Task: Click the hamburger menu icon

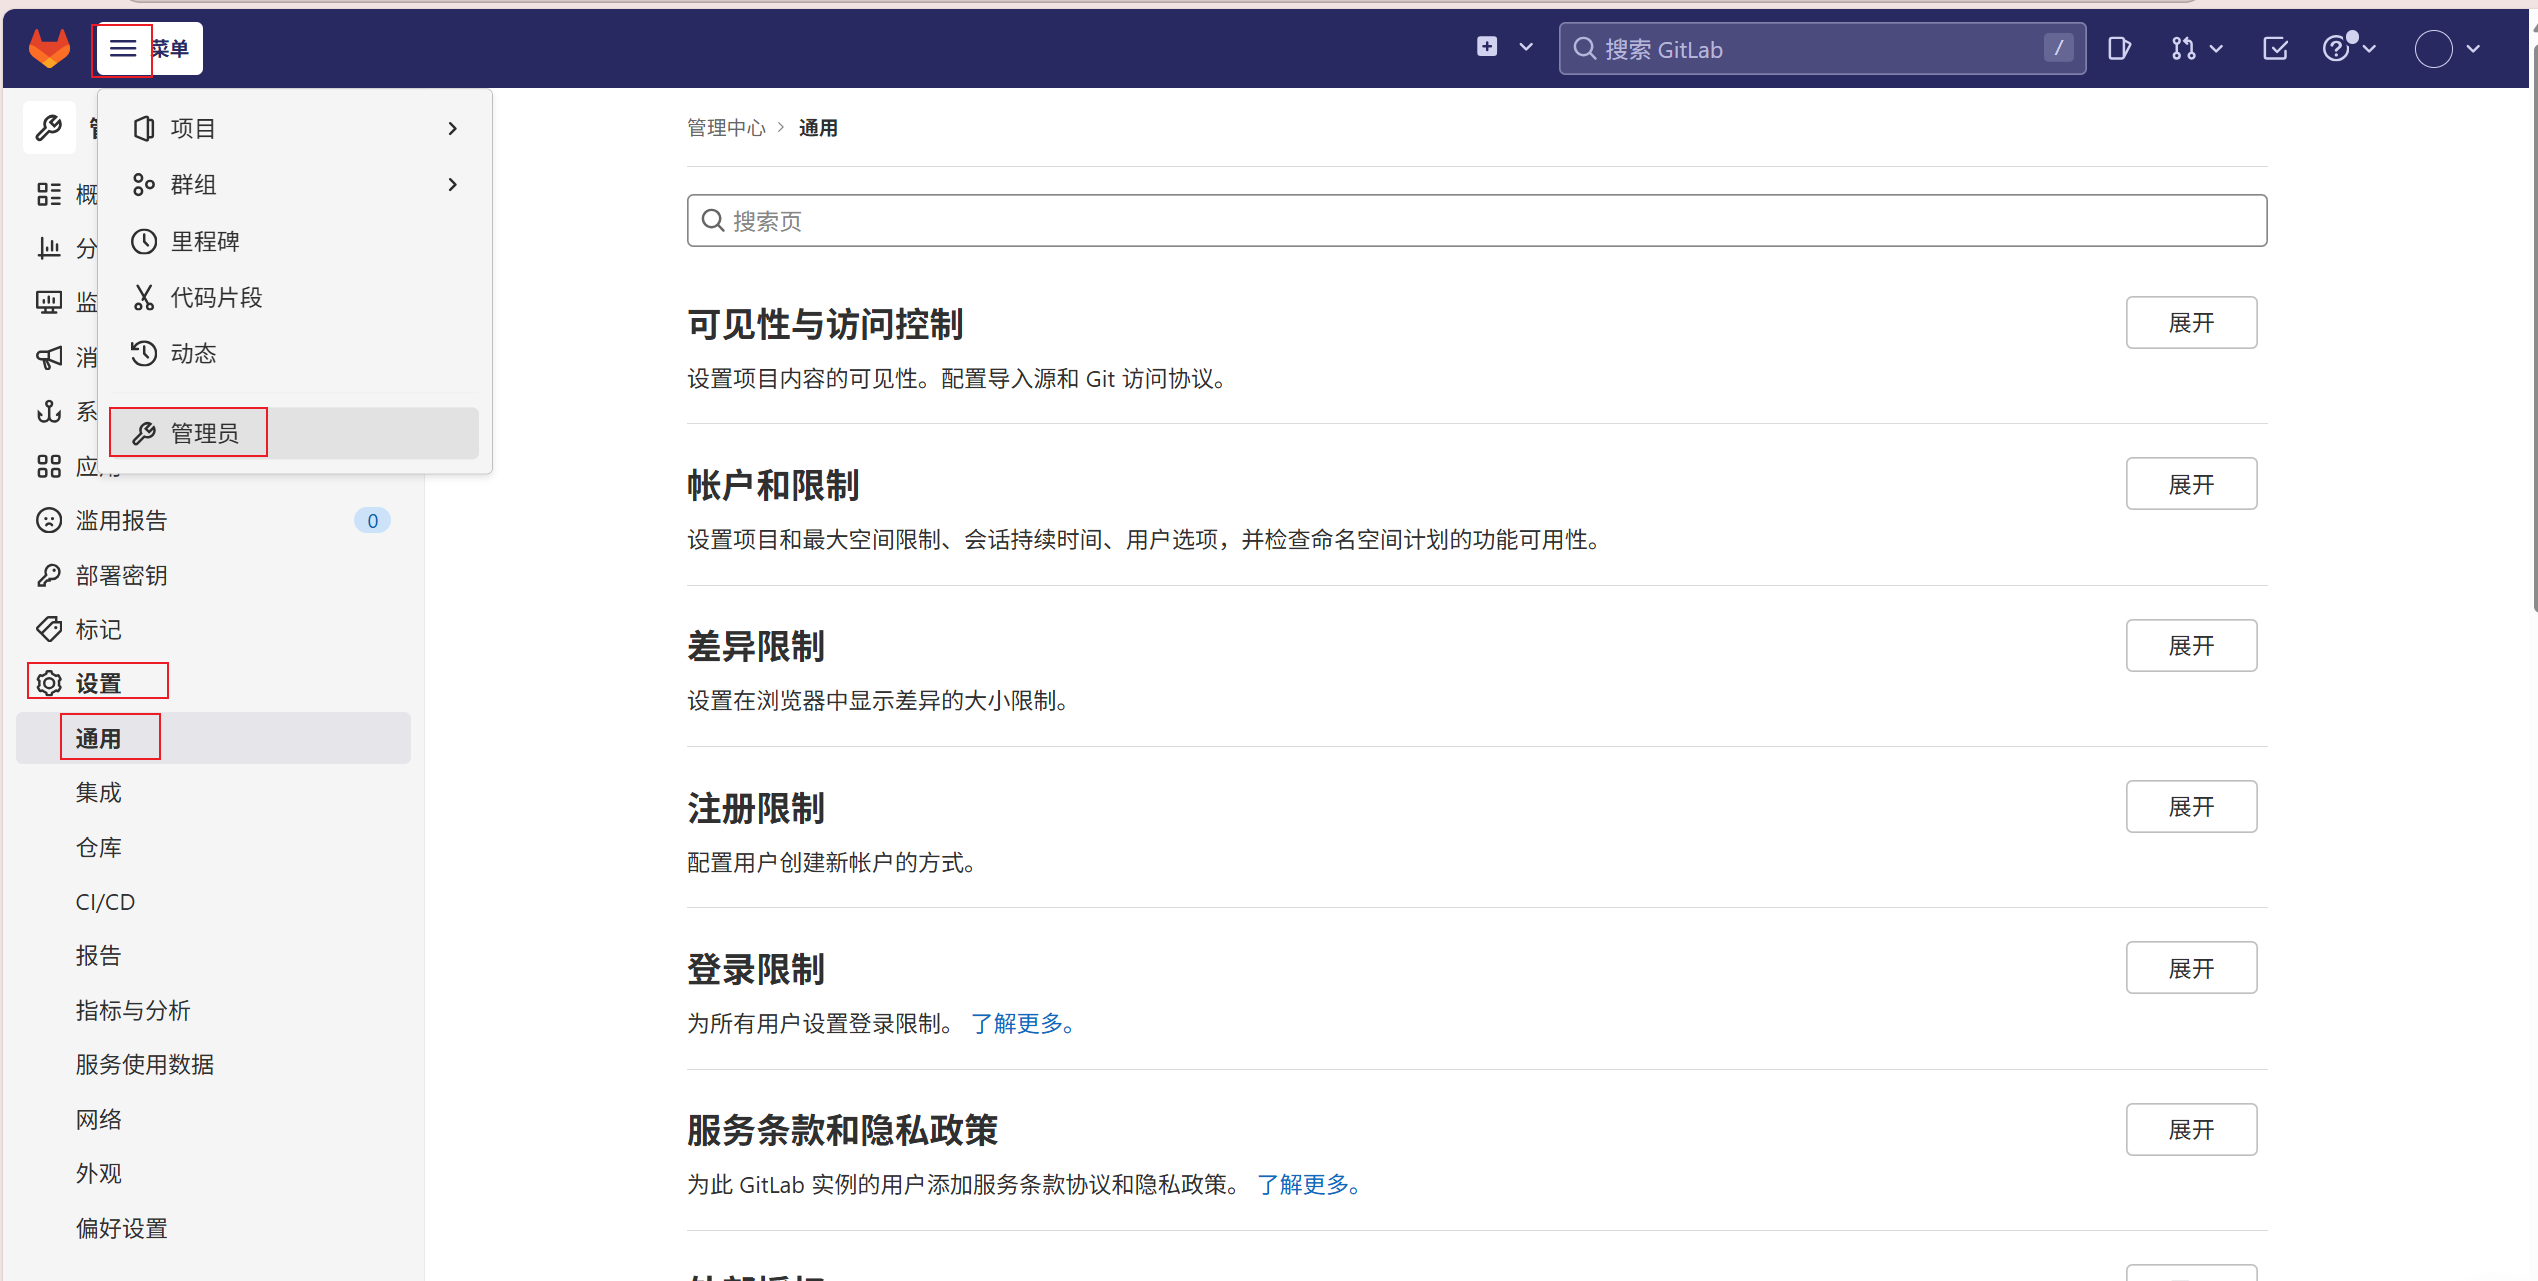Action: point(122,48)
